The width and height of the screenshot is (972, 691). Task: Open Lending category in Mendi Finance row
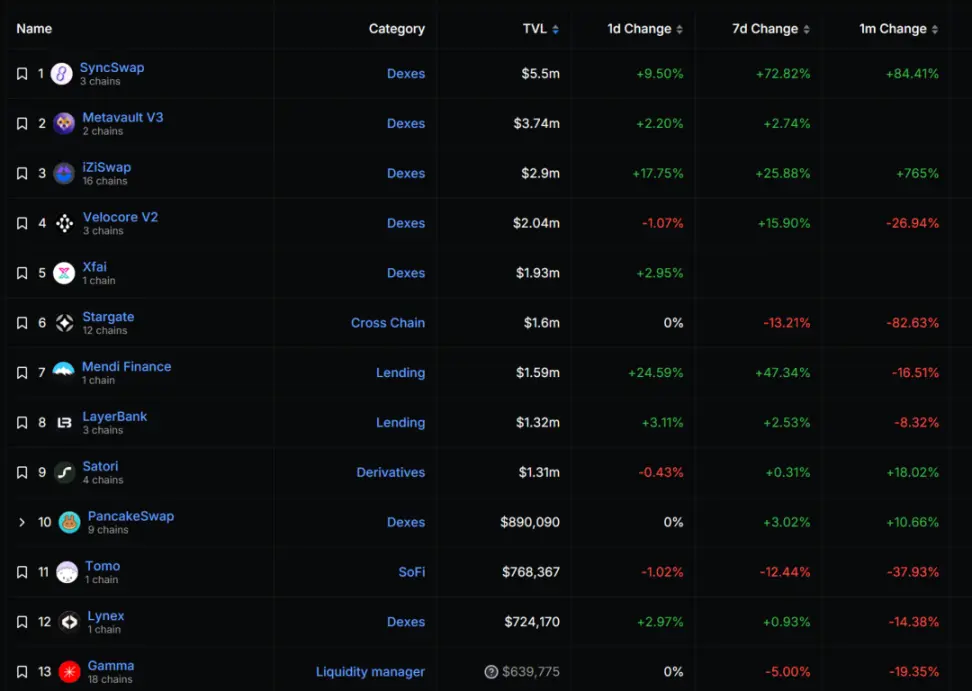tap(400, 372)
